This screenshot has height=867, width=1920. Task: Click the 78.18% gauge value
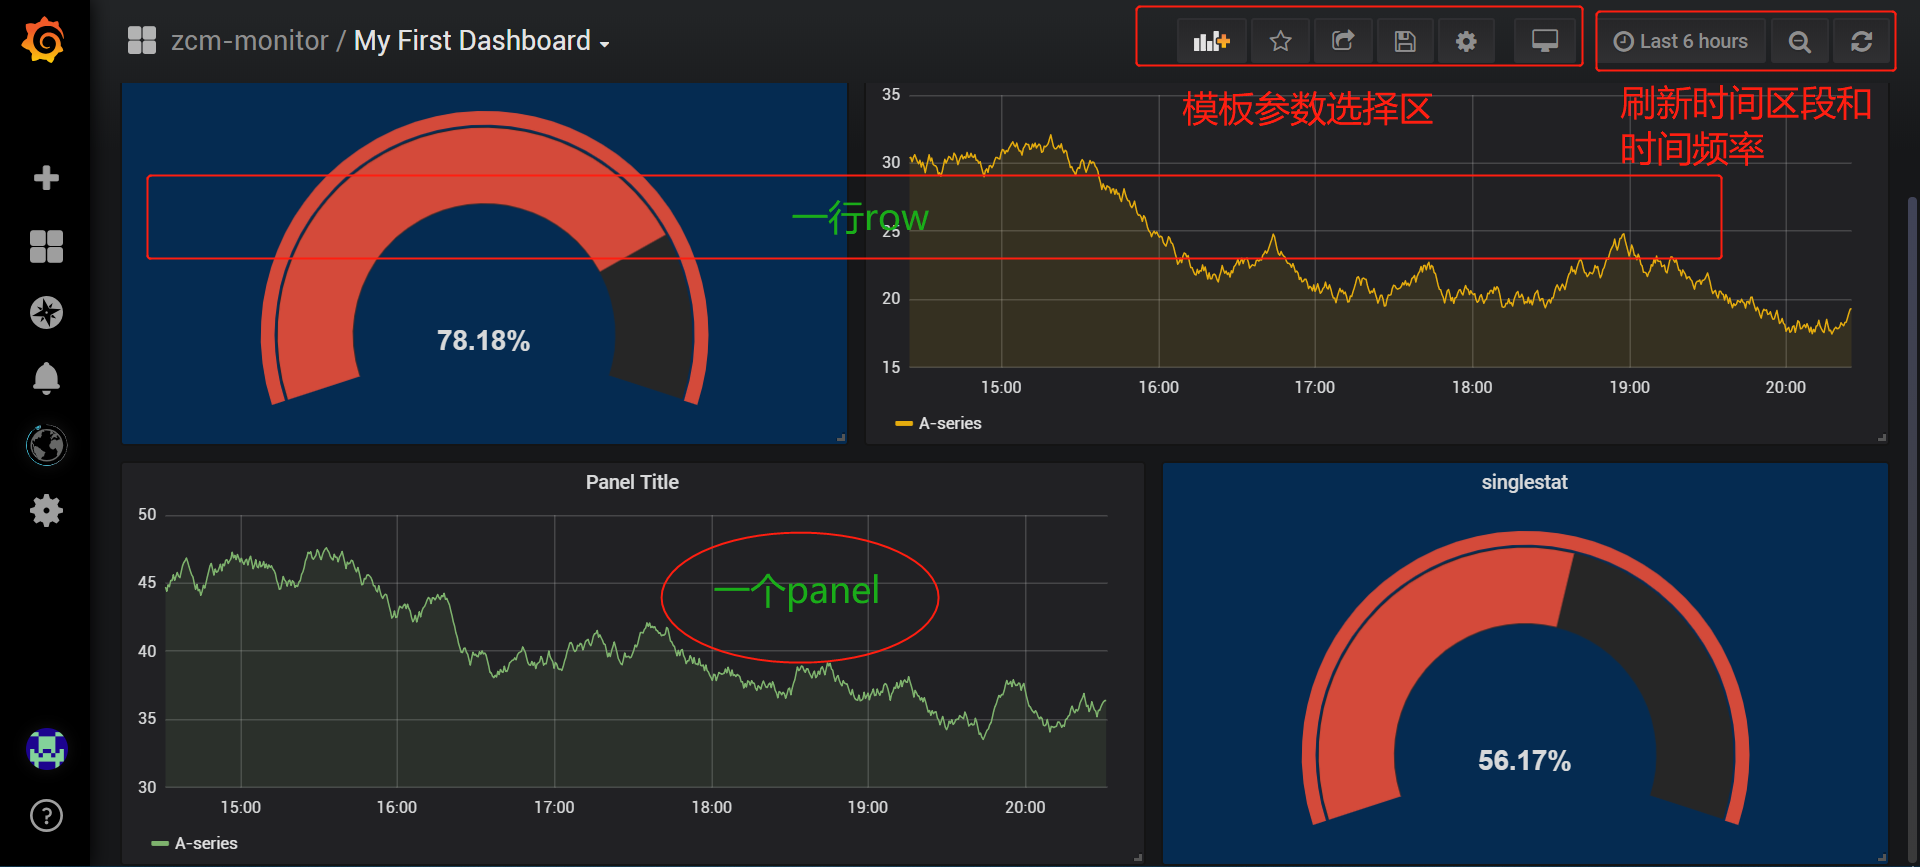click(x=483, y=341)
